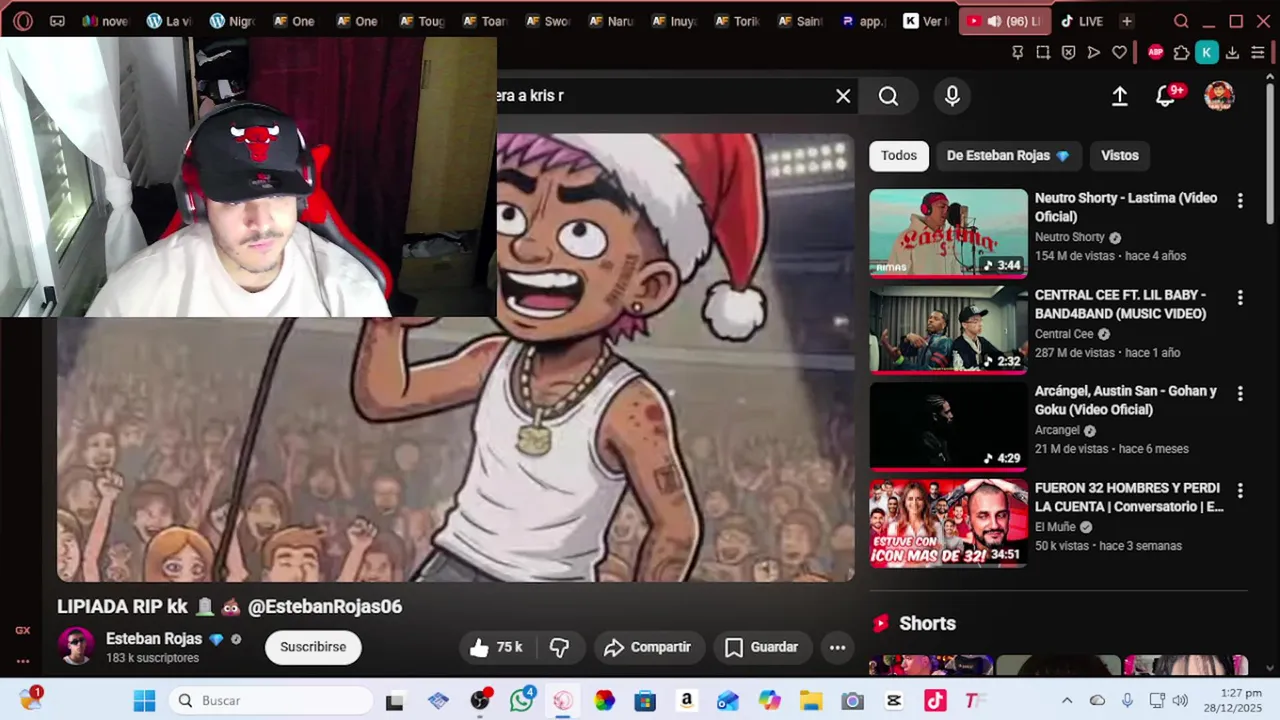The image size is (1280, 720).
Task: Open FUERON 32 HOMBRES video title
Action: 1129,497
